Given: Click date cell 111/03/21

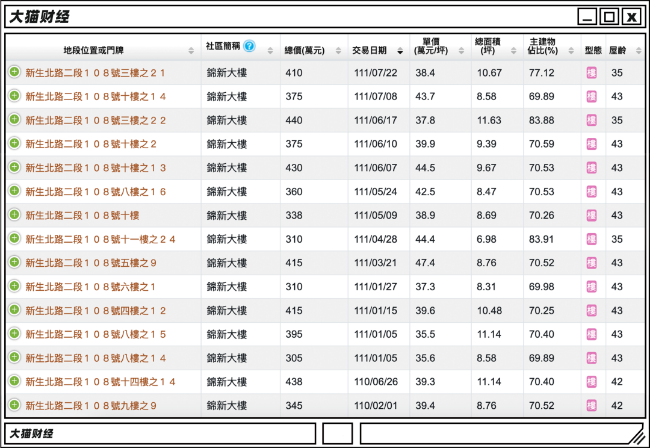Looking at the screenshot, I should [375, 263].
